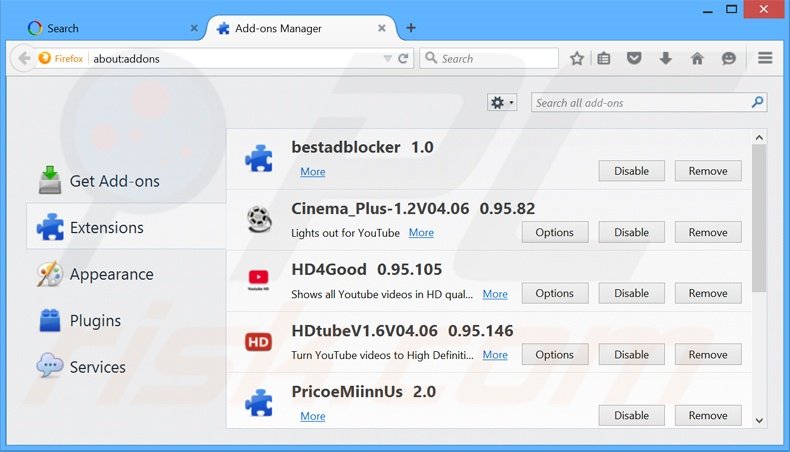
Task: Remove the HDtubeV1.6V04.06 extension
Action: coord(708,355)
